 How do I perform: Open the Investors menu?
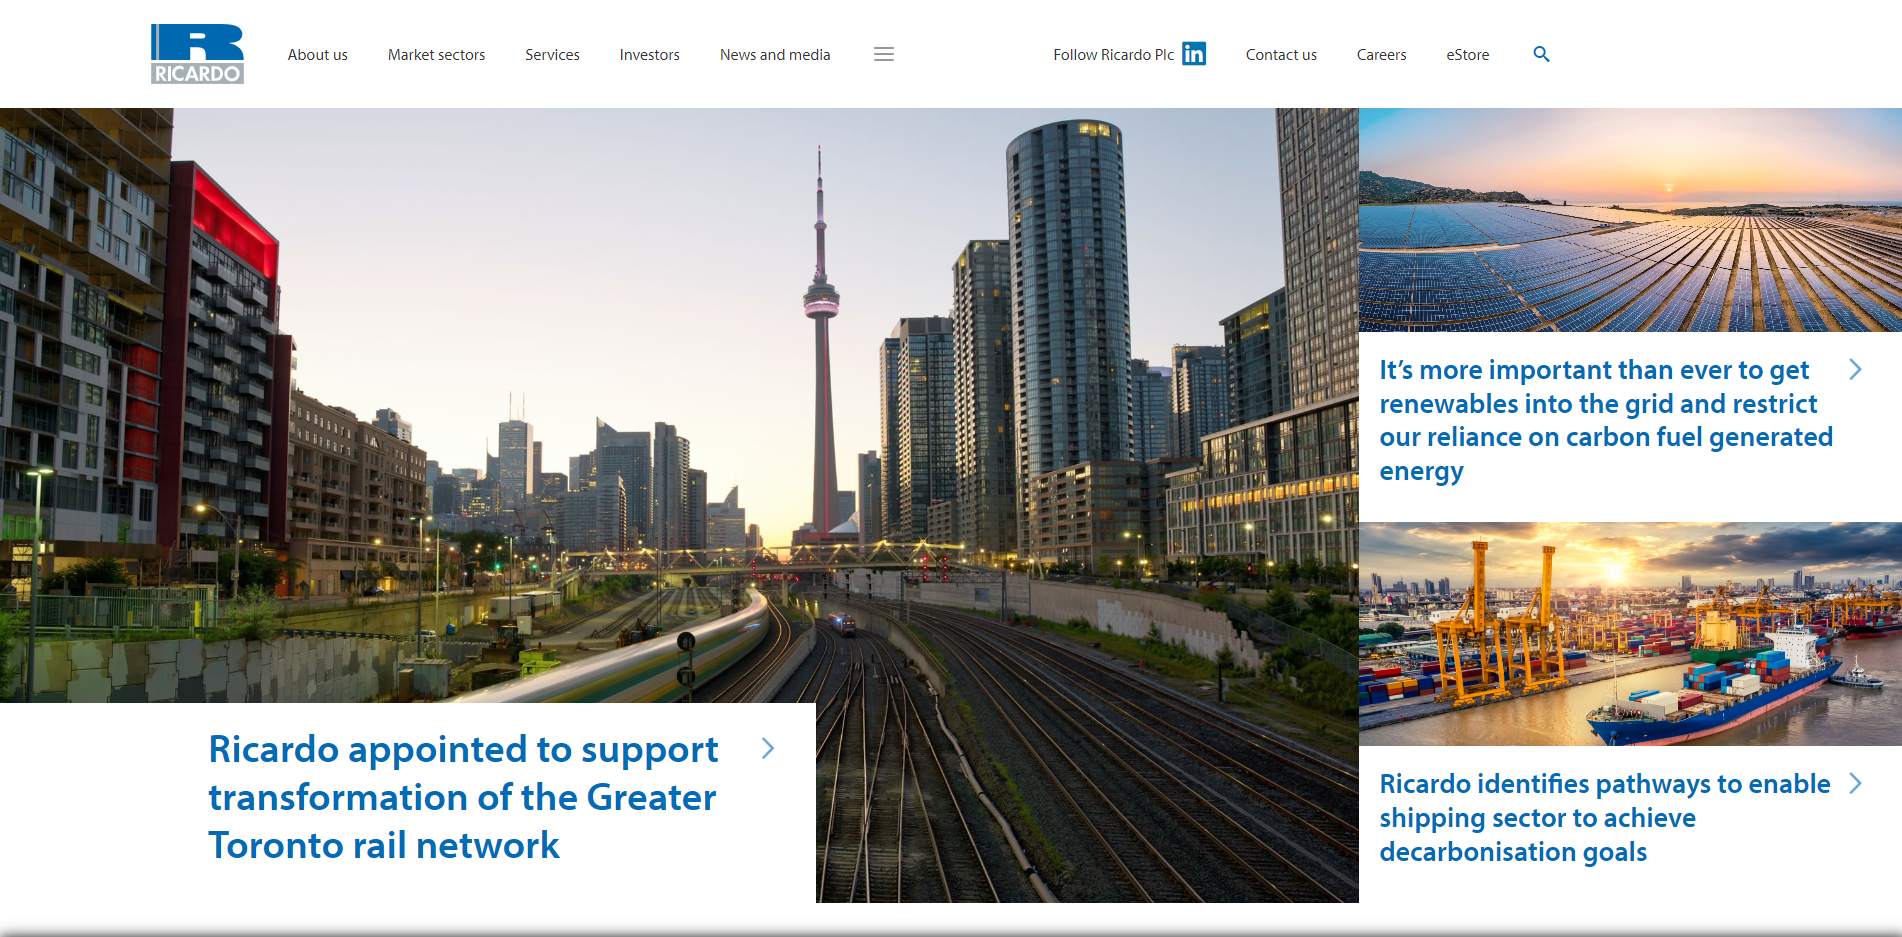tap(649, 55)
